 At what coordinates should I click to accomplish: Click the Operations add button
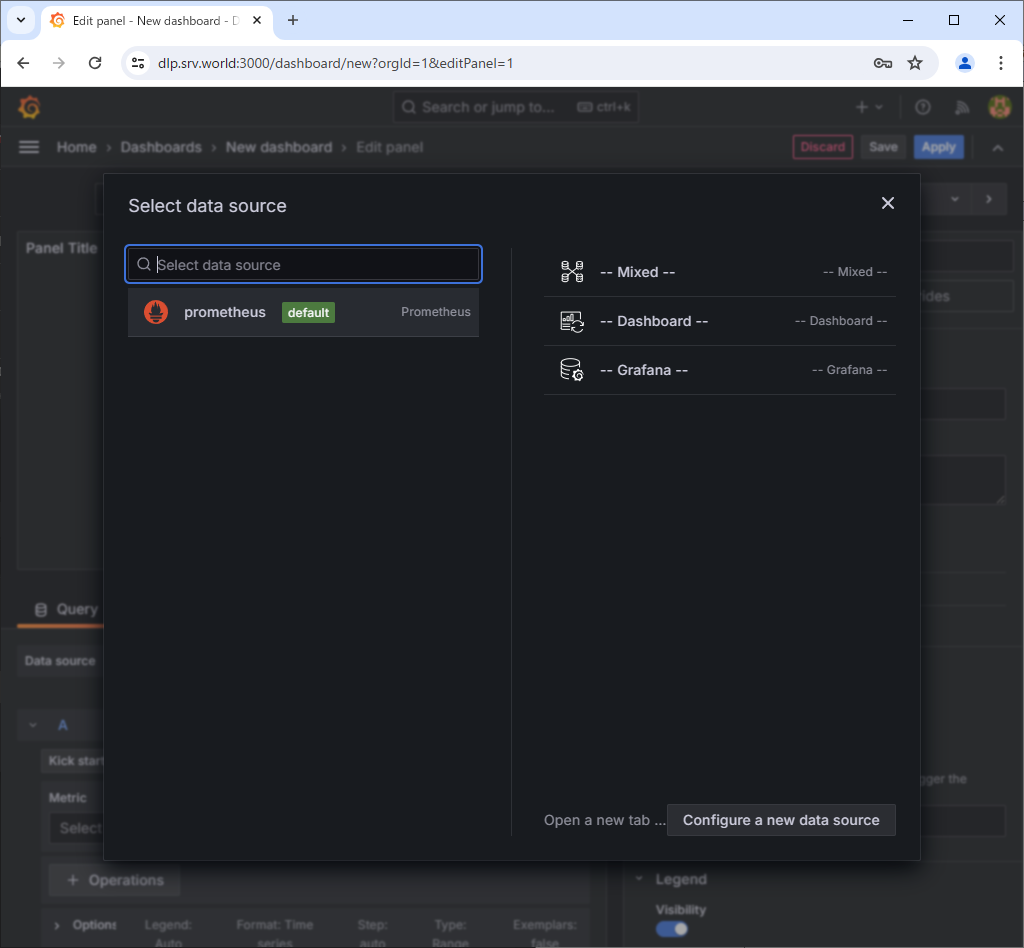tap(115, 880)
